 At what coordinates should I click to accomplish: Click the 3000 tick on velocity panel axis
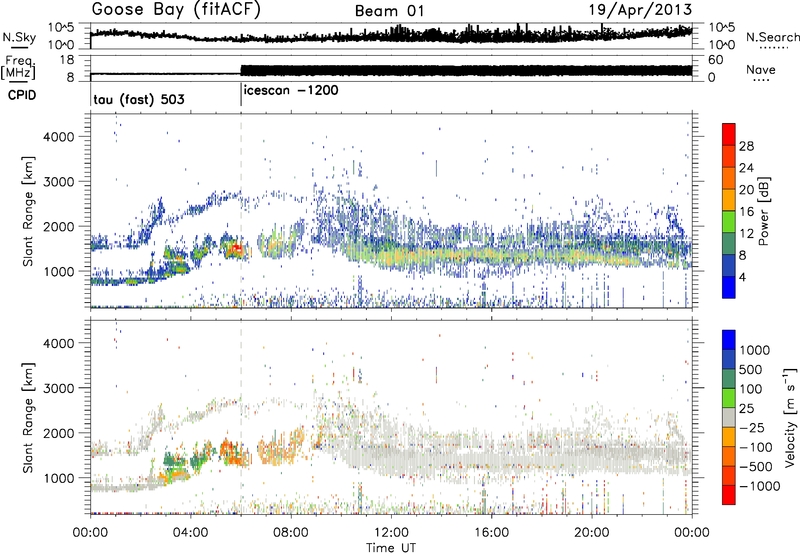pos(59,388)
